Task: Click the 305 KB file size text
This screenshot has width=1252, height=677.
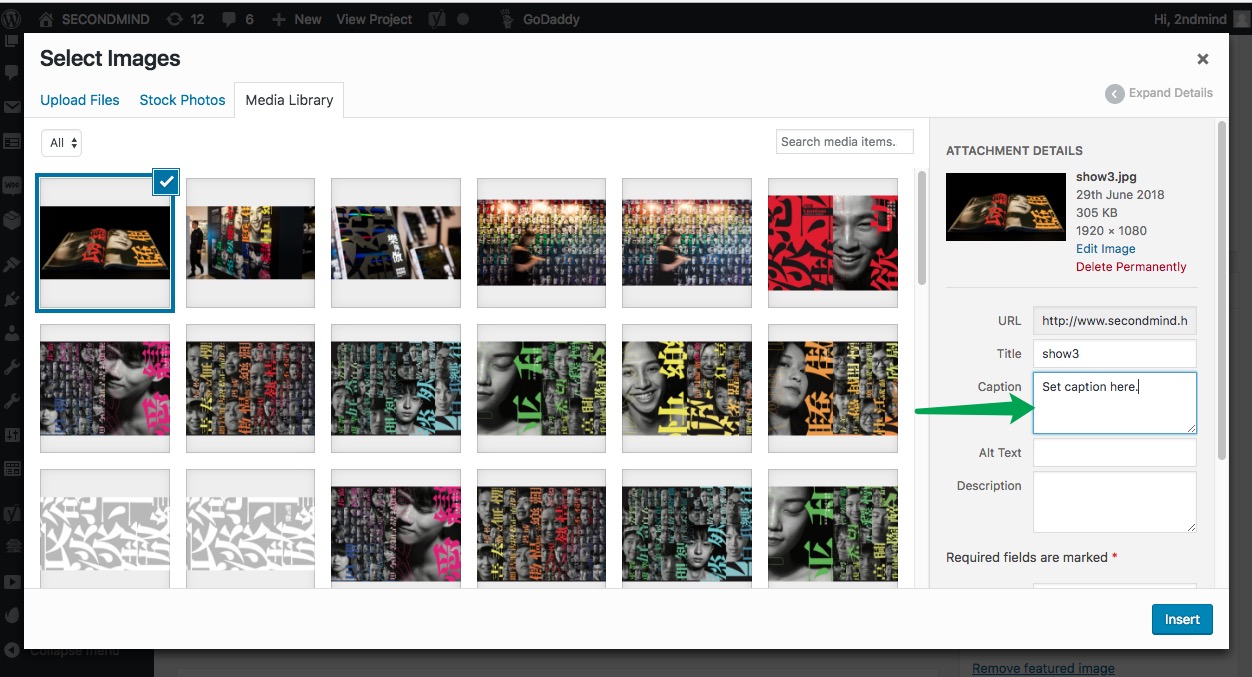Action: pyautogui.click(x=1096, y=213)
